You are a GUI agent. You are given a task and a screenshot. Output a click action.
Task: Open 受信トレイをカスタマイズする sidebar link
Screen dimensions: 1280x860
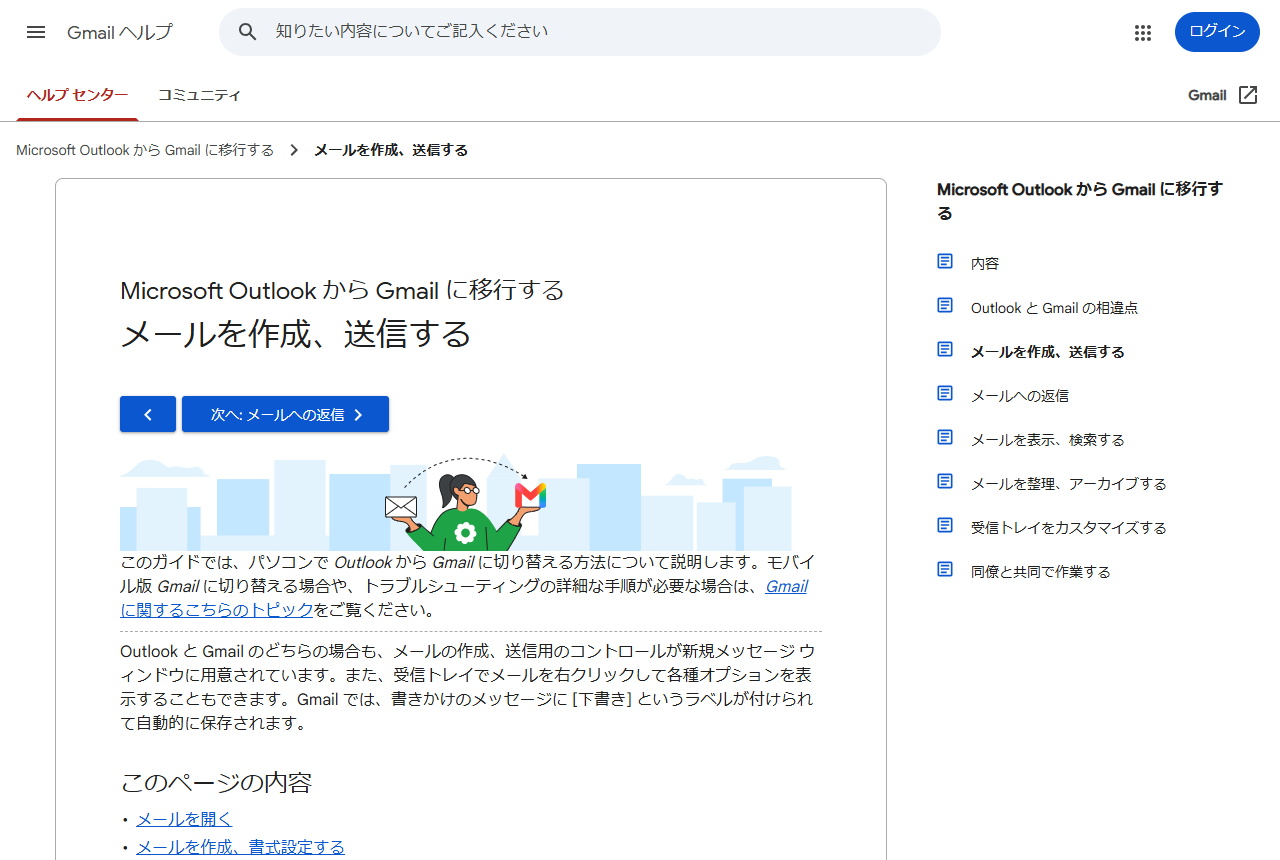pyautogui.click(x=1069, y=528)
